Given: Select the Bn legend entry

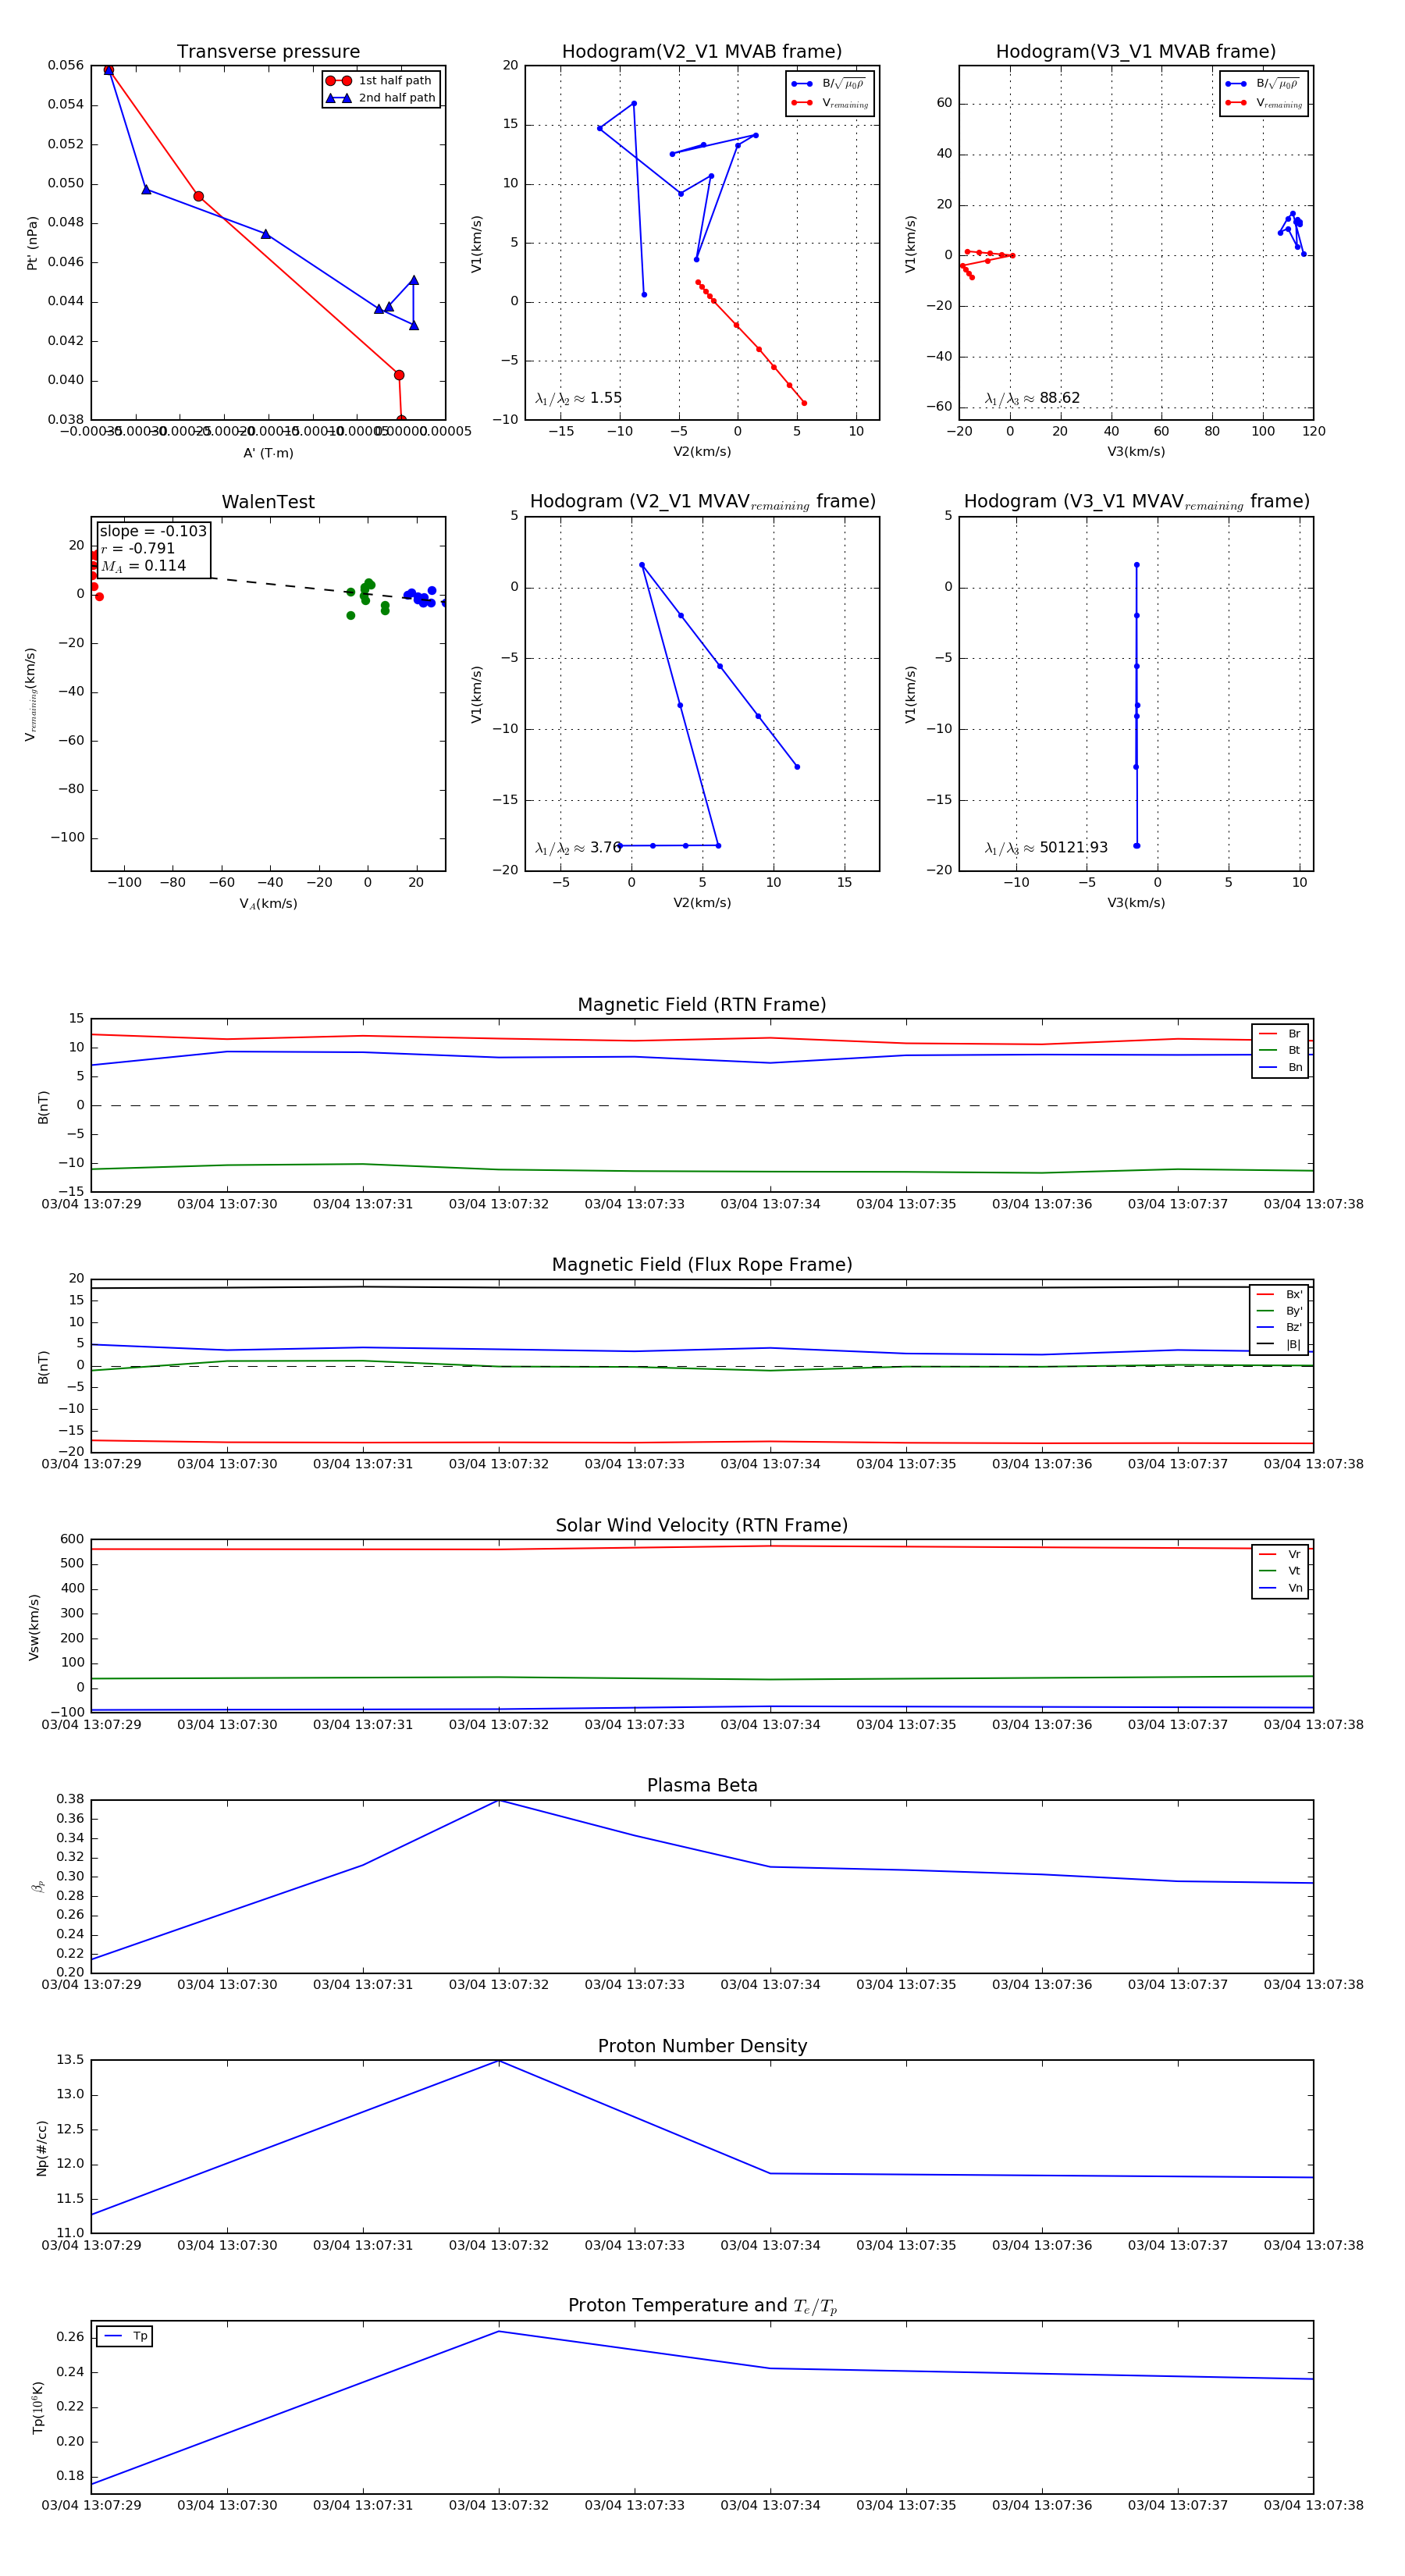Looking at the screenshot, I should (1280, 1067).
